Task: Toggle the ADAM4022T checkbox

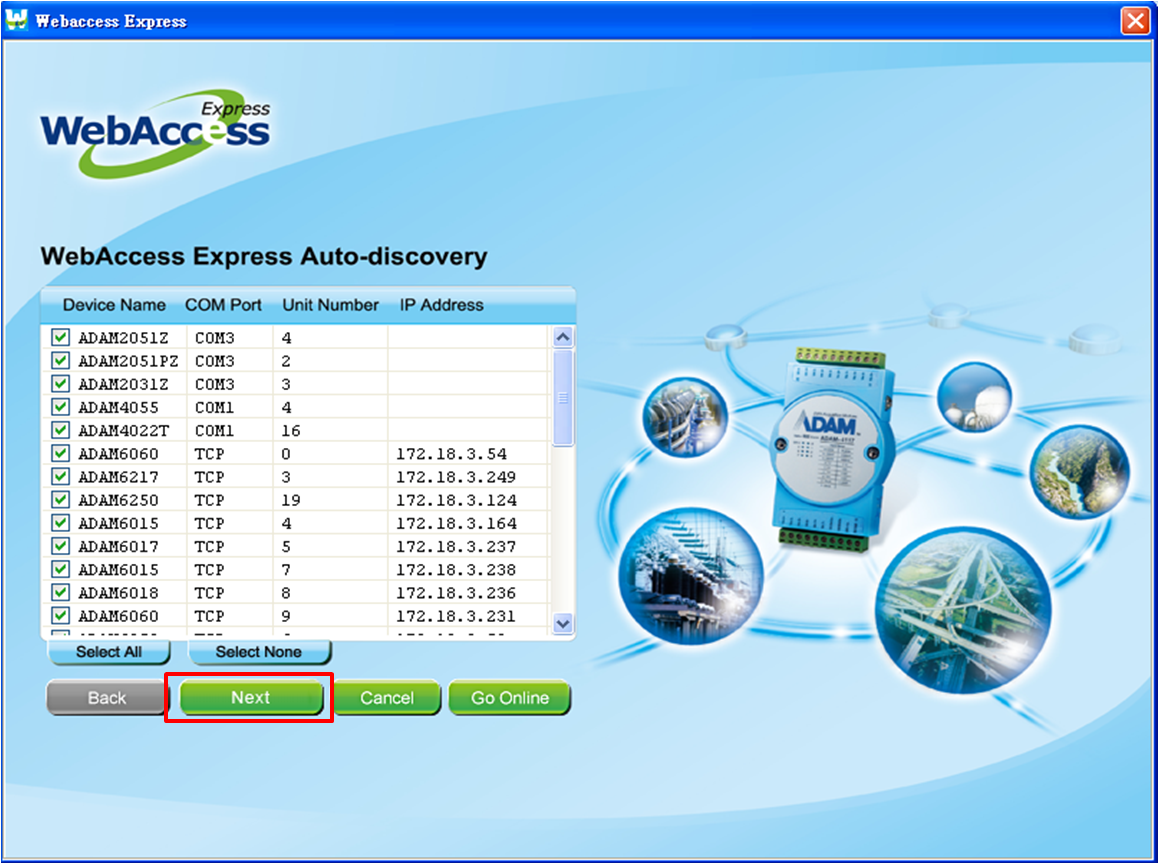Action: pyautogui.click(x=60, y=430)
